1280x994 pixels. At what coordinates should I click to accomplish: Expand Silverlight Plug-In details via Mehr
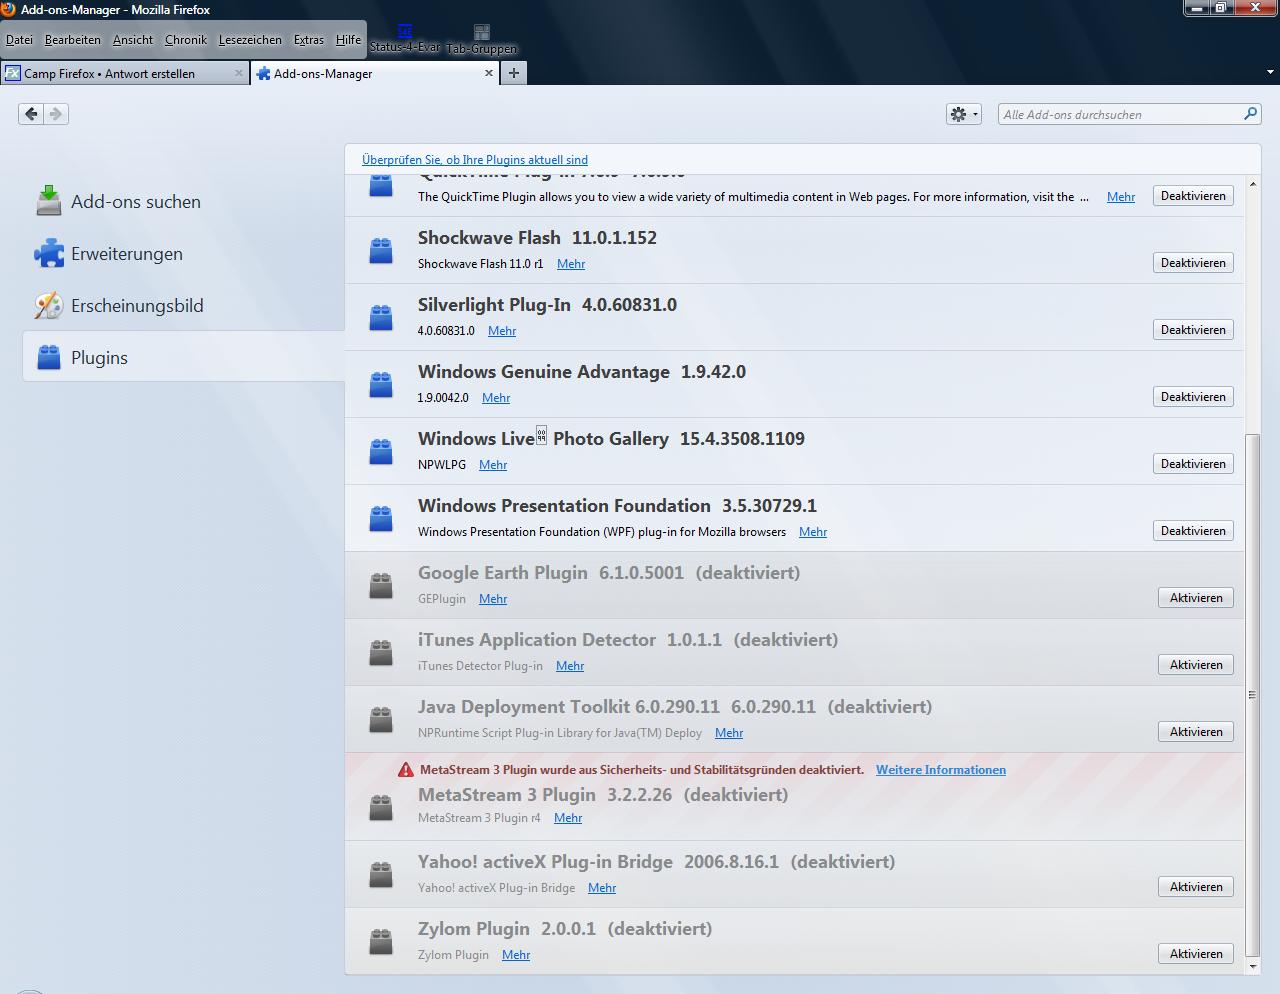(x=502, y=331)
